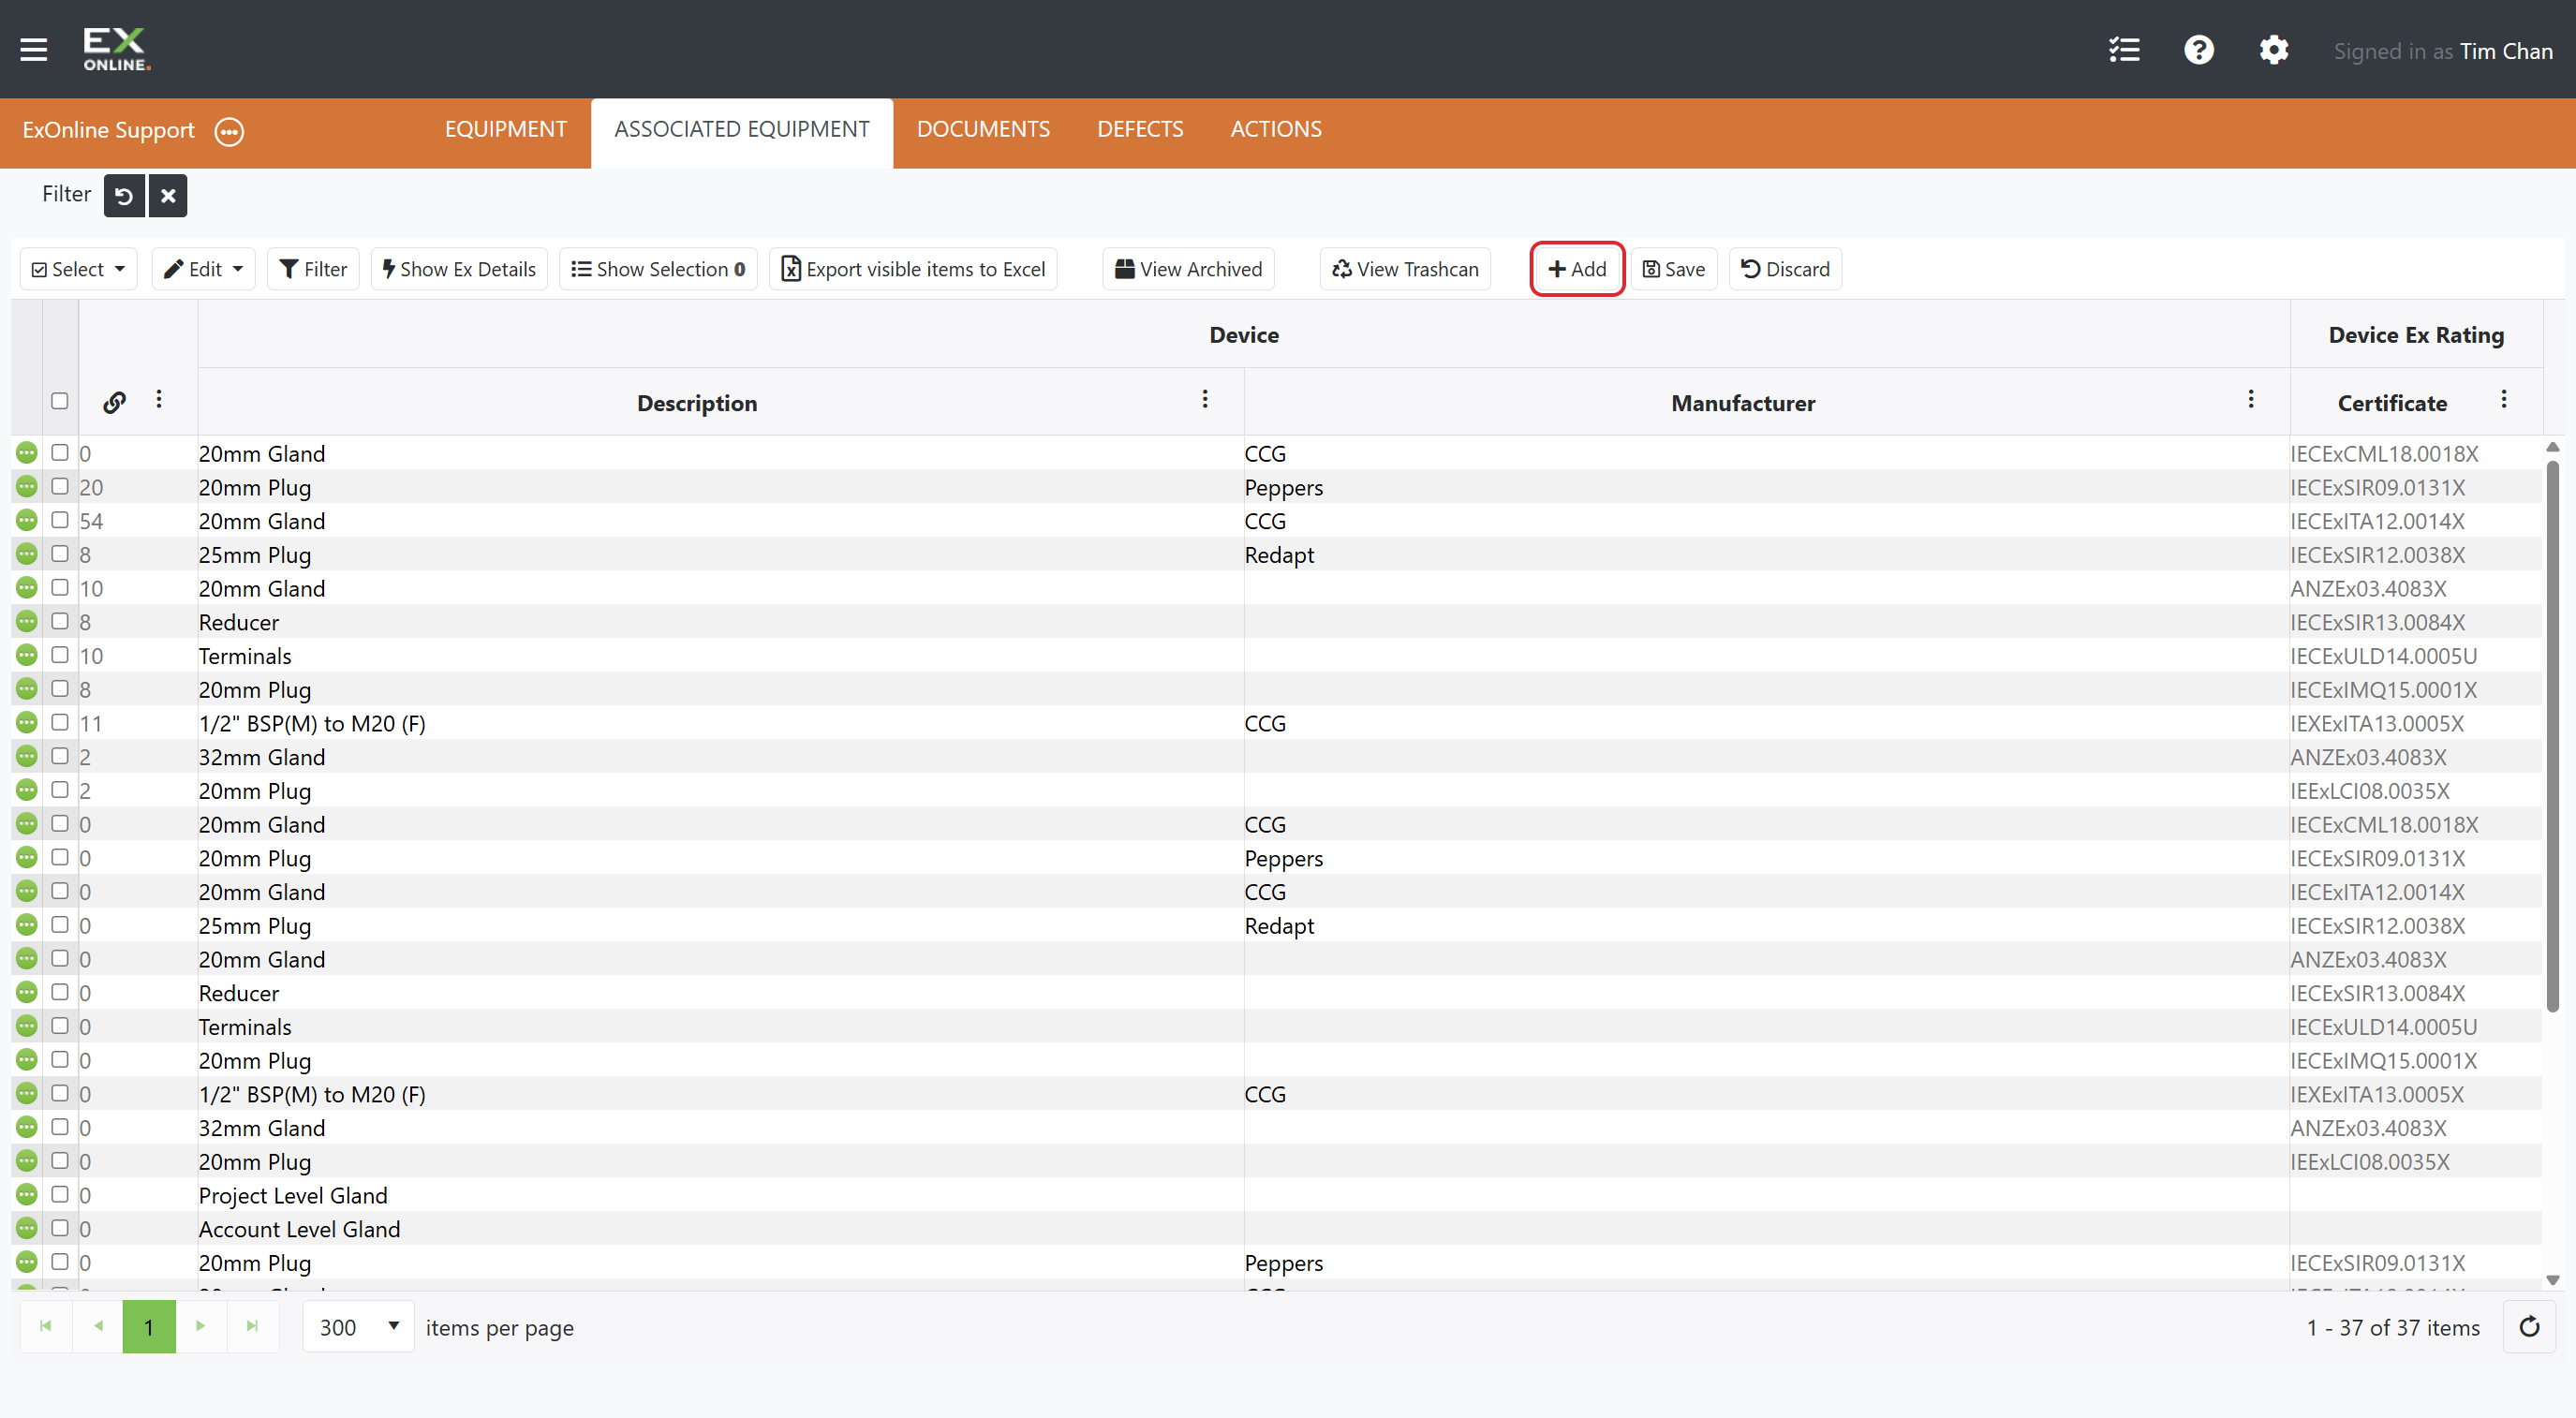Toggle the select-all header checkbox
The width and height of the screenshot is (2576, 1418).
coord(60,401)
